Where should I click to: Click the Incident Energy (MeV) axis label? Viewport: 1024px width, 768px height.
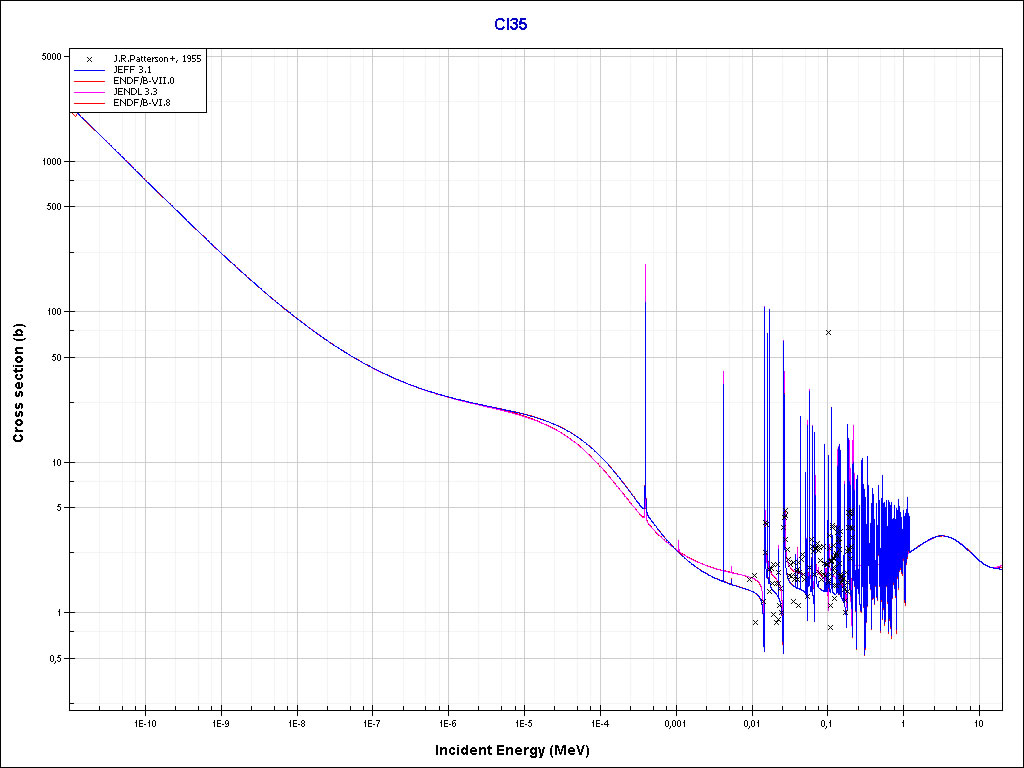coord(519,750)
